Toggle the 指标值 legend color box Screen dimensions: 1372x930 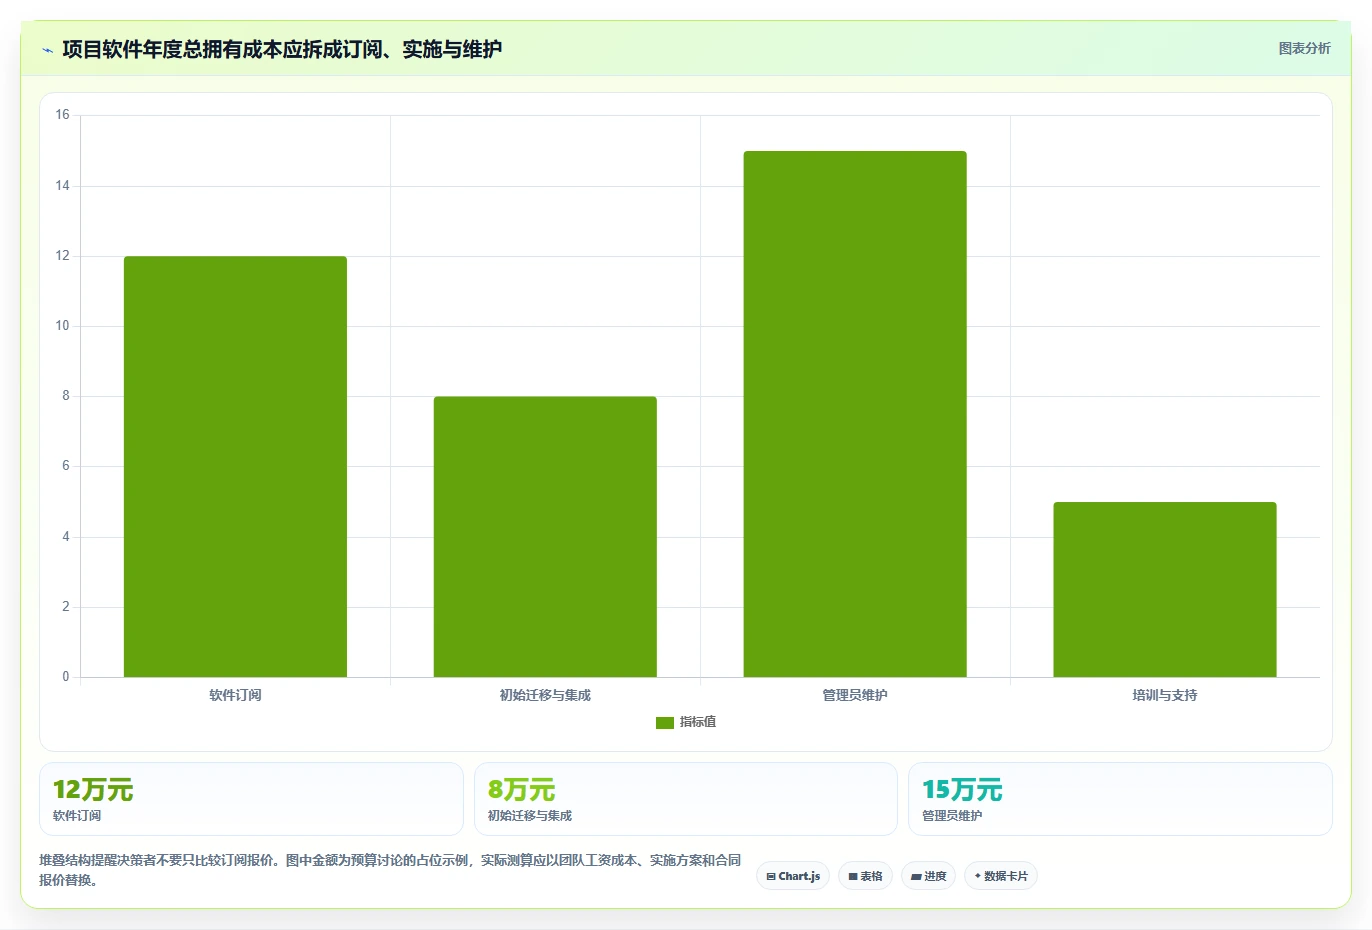(x=665, y=723)
